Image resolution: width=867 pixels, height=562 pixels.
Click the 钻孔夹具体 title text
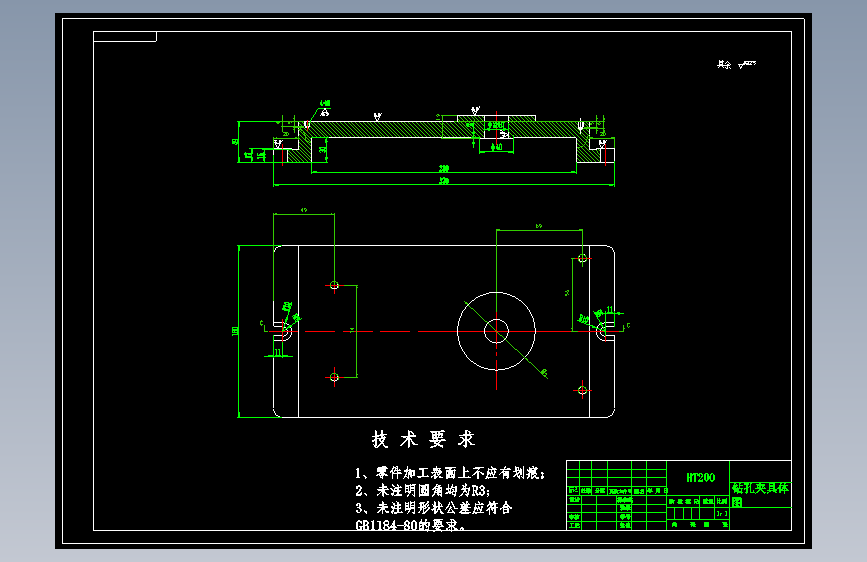point(760,488)
